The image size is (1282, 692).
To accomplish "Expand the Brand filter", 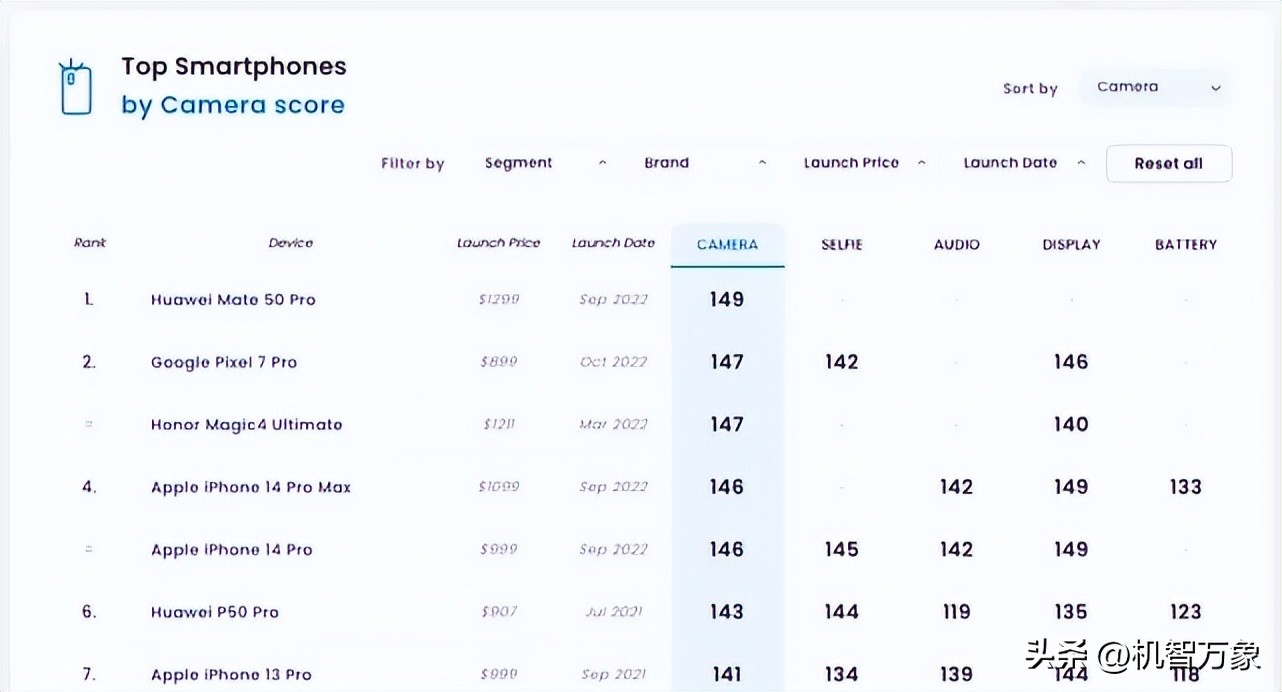I will tap(705, 163).
